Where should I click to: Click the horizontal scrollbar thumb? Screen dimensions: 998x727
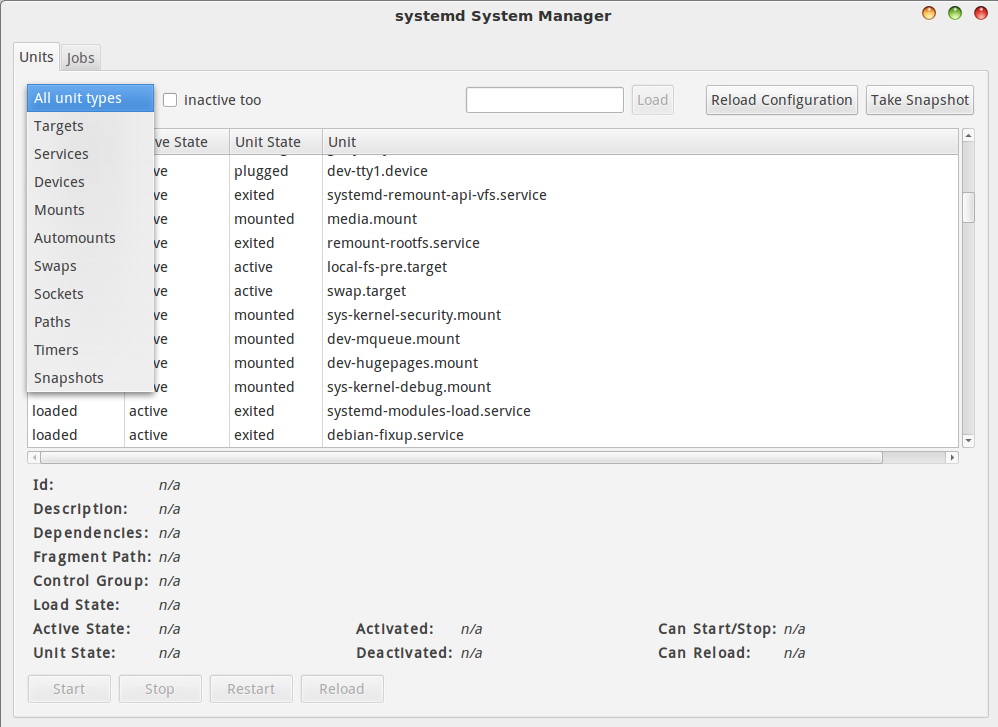pyautogui.click(x=461, y=457)
